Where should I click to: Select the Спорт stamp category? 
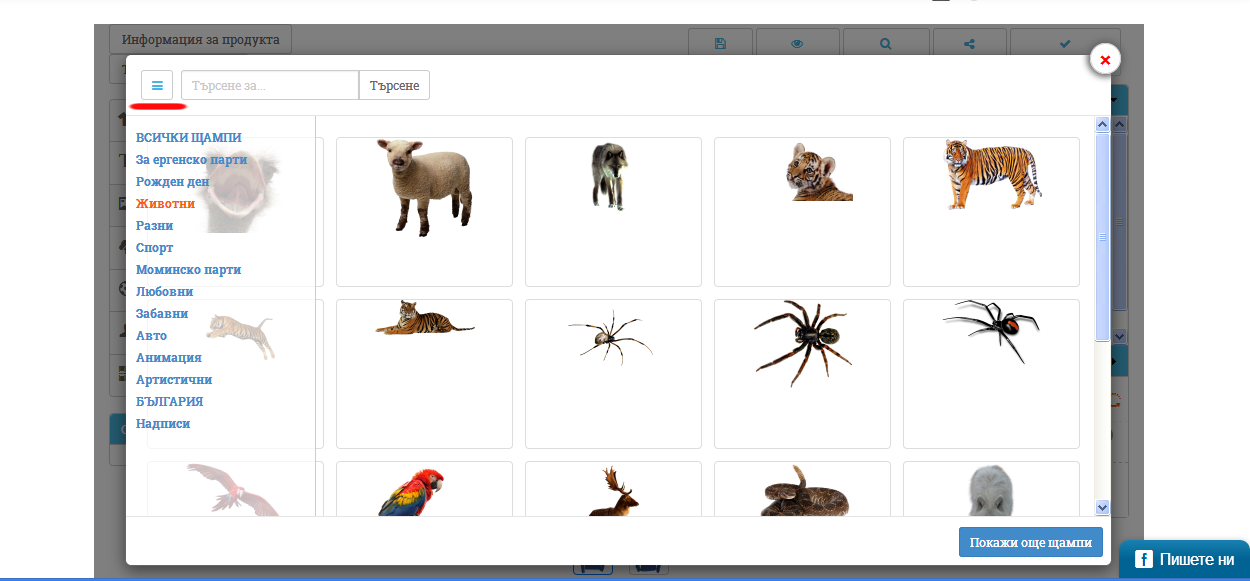tap(154, 248)
